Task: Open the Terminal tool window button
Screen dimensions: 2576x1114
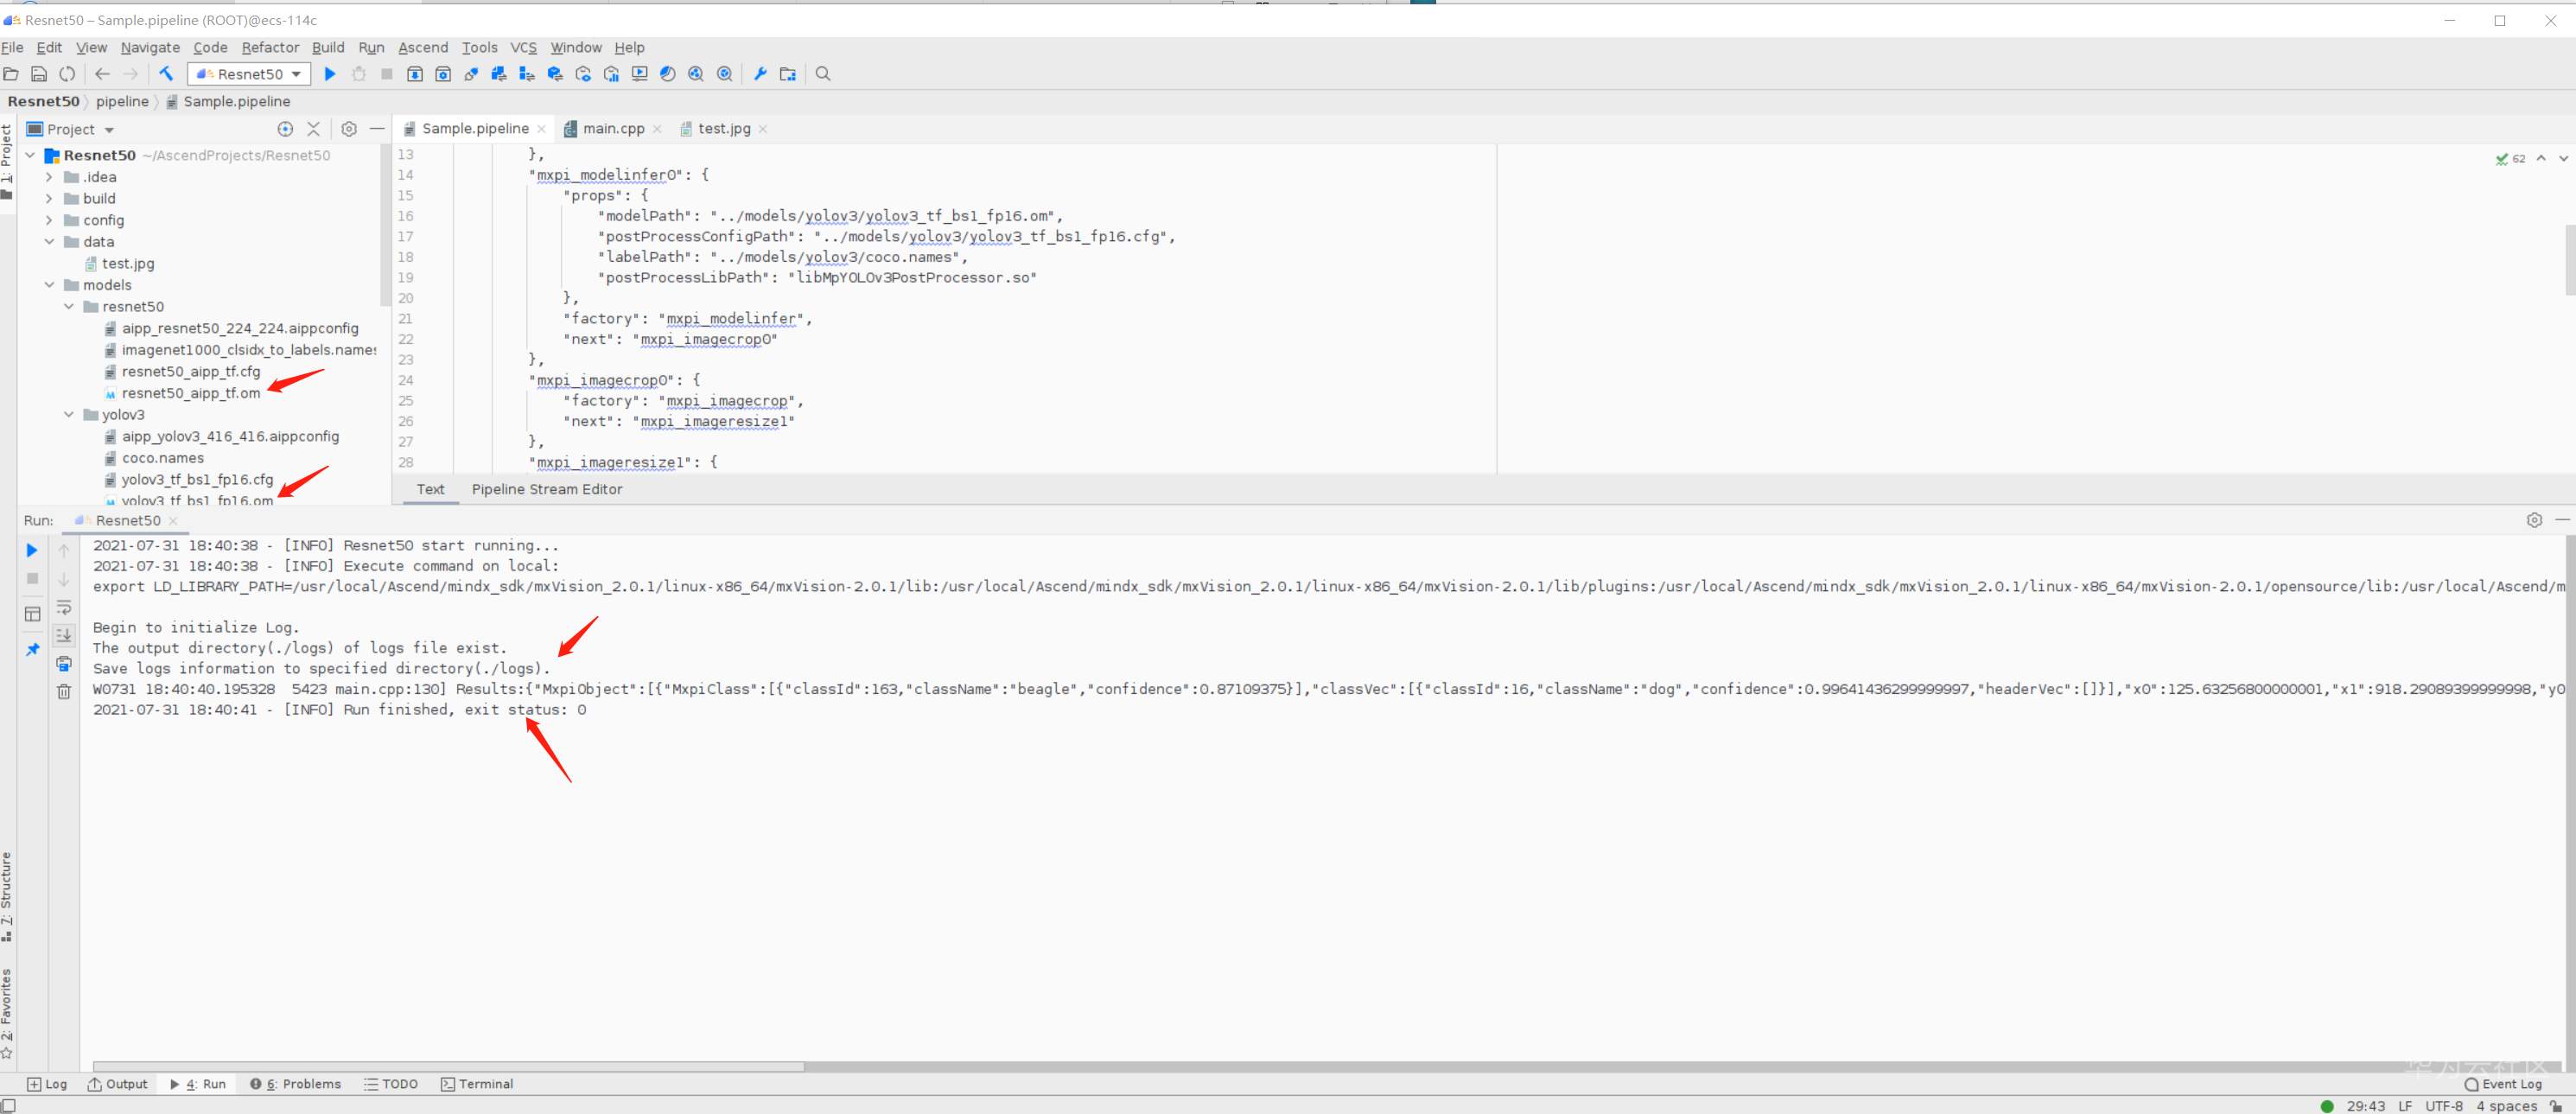Action: [477, 1084]
